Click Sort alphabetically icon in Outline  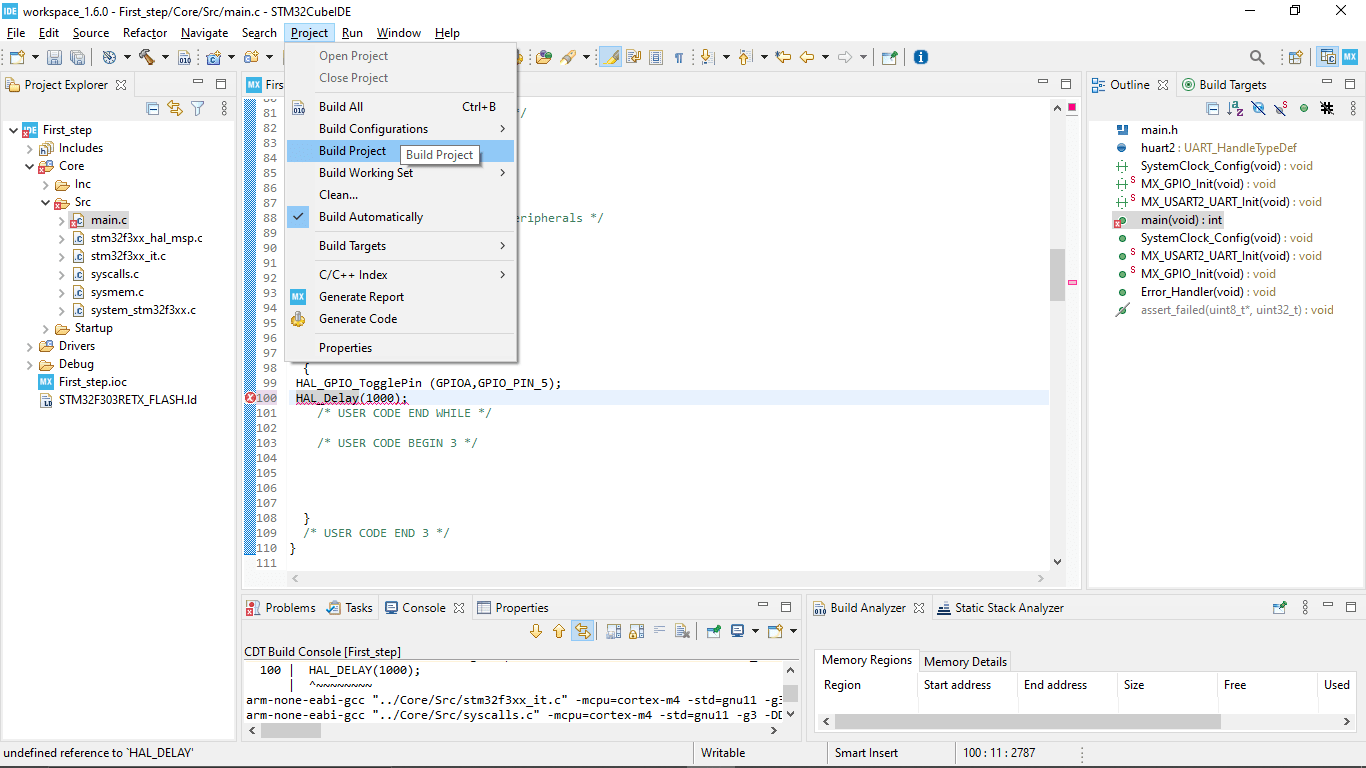(x=1236, y=109)
